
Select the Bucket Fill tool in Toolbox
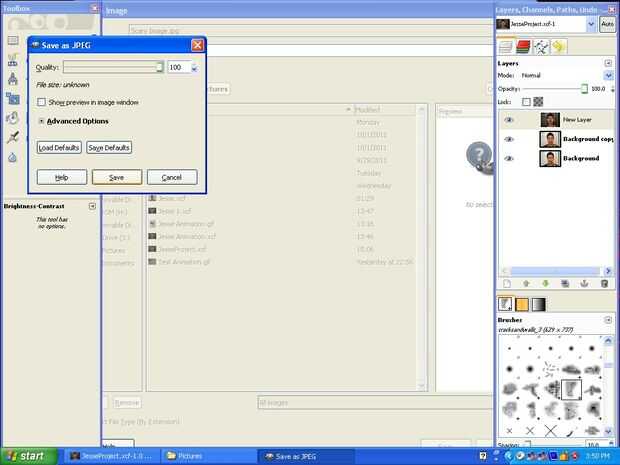[13, 118]
